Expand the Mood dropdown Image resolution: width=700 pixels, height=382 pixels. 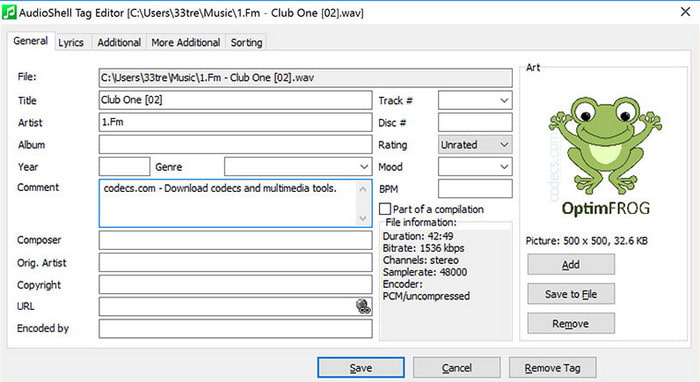click(x=475, y=167)
